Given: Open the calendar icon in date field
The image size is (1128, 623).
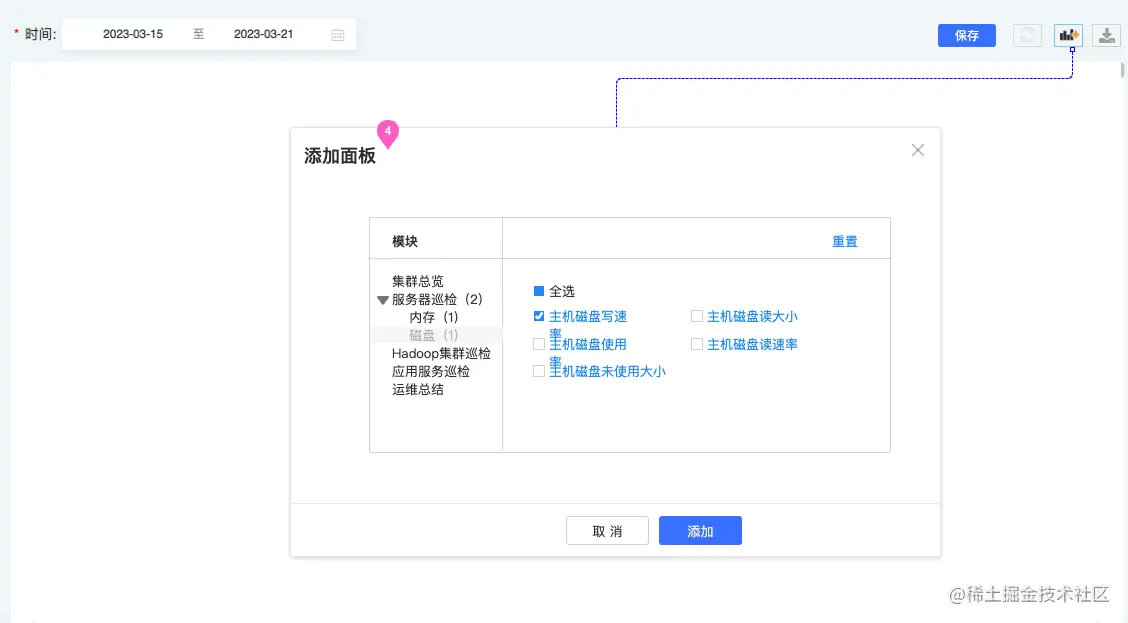Looking at the screenshot, I should (337, 35).
